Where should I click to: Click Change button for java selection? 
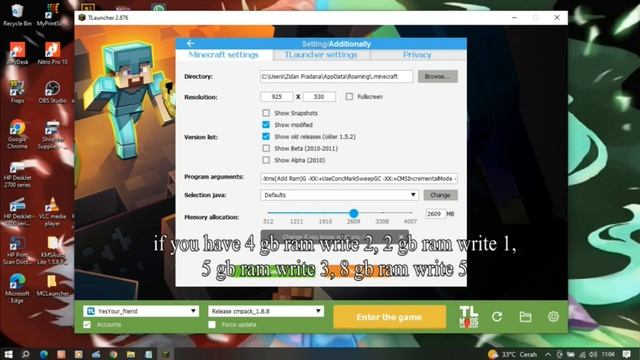click(440, 195)
